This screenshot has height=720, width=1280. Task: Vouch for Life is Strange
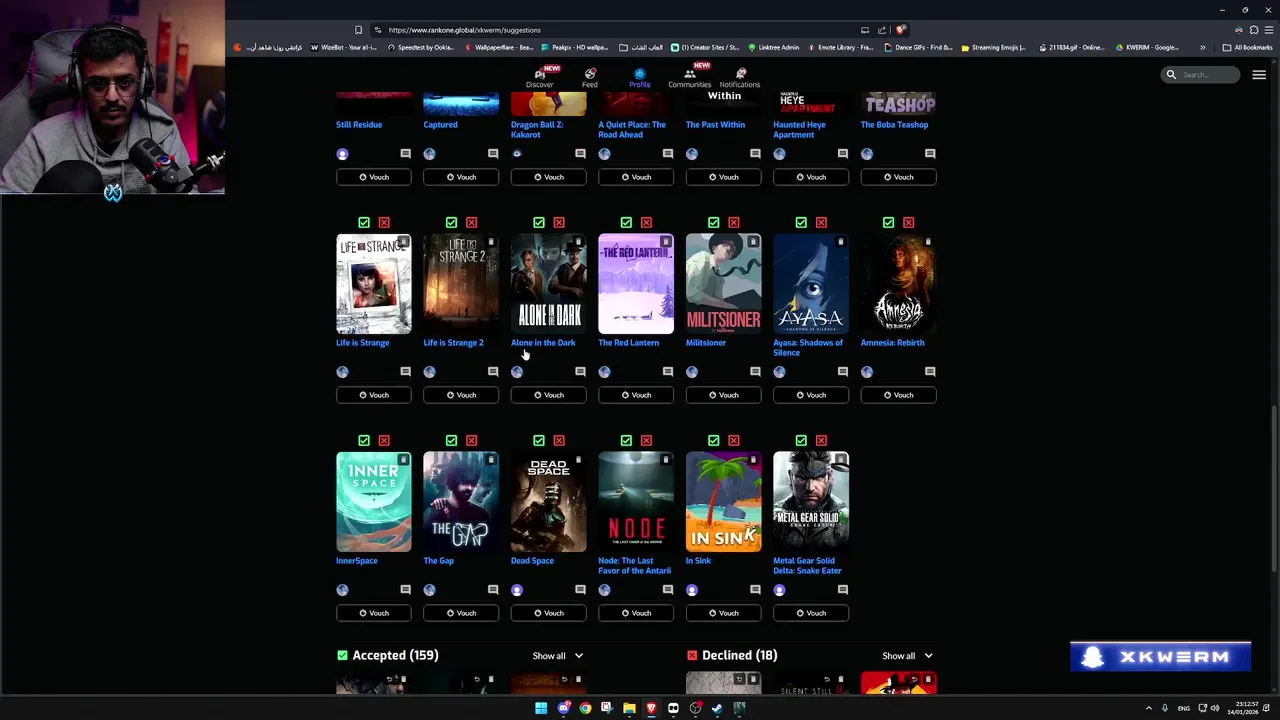373,395
